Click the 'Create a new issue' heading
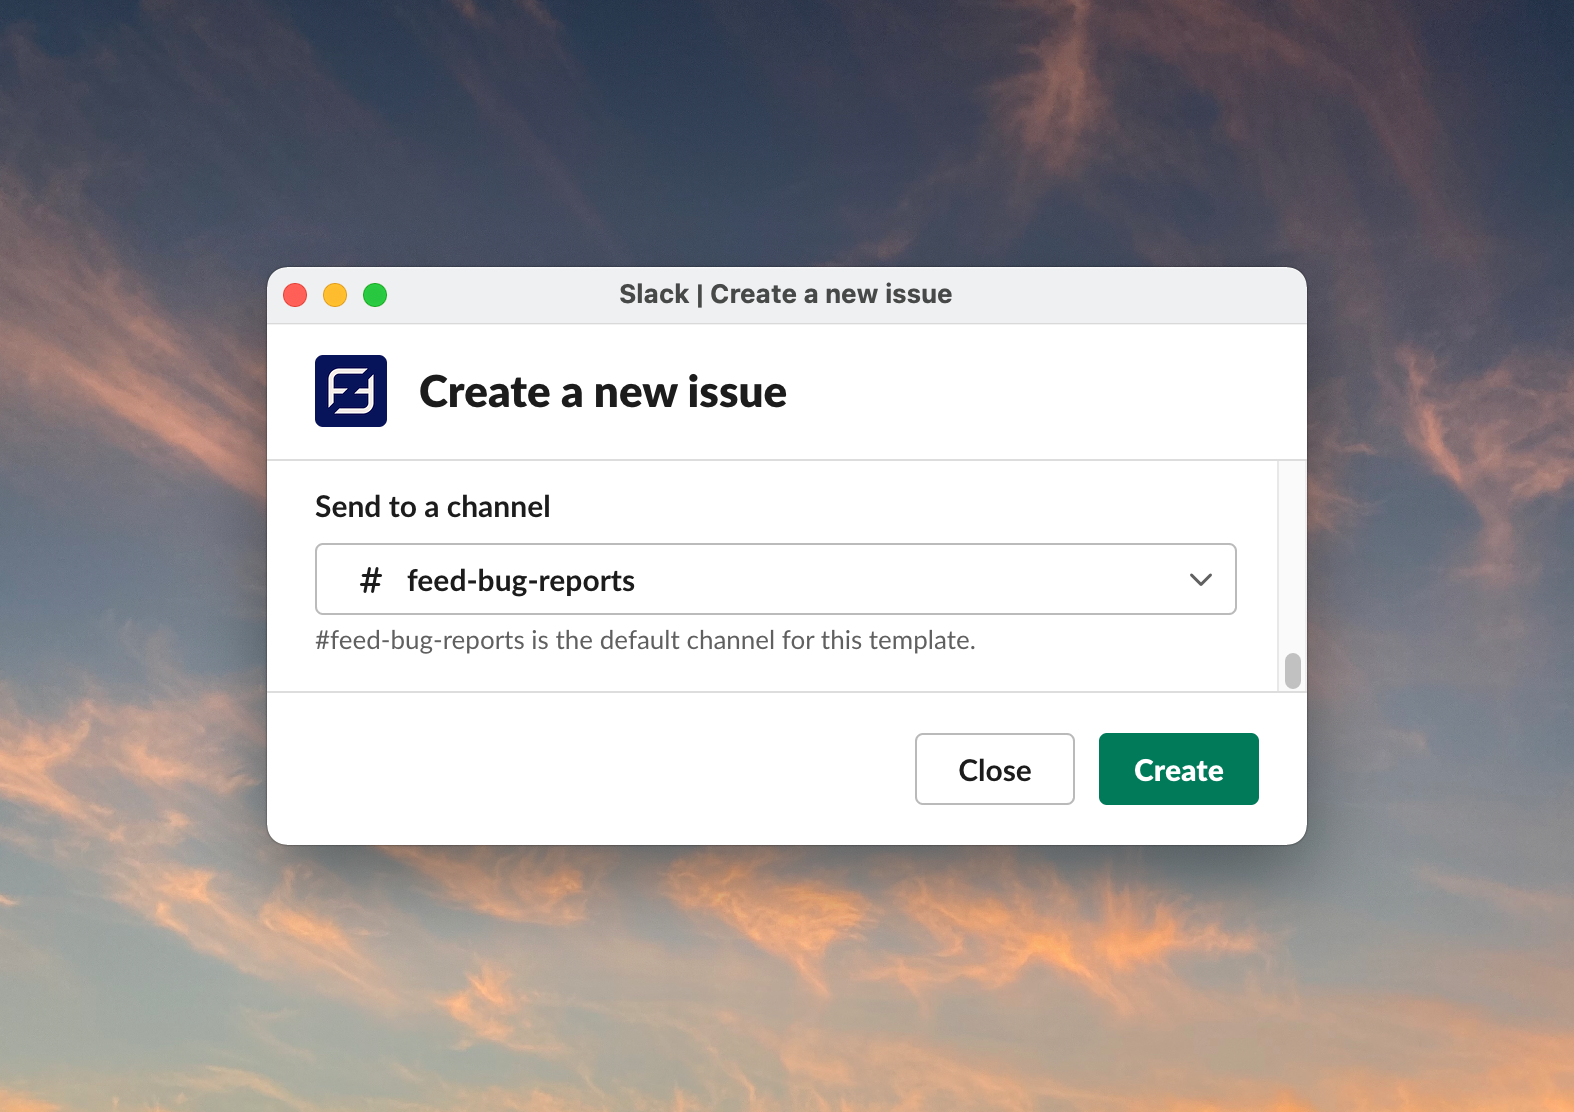Viewport: 1574px width, 1112px height. 603,392
